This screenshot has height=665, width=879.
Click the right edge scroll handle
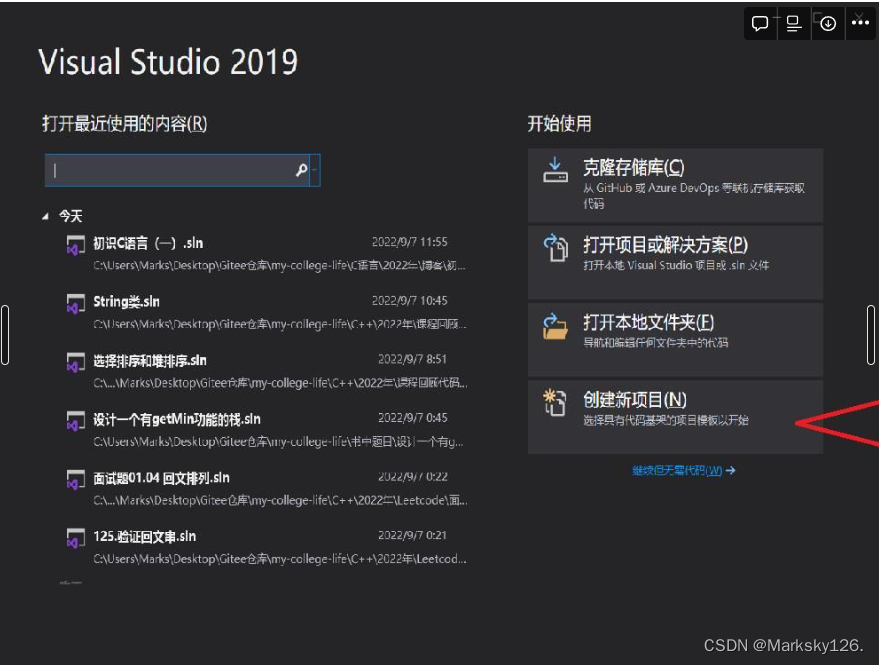pos(871,335)
